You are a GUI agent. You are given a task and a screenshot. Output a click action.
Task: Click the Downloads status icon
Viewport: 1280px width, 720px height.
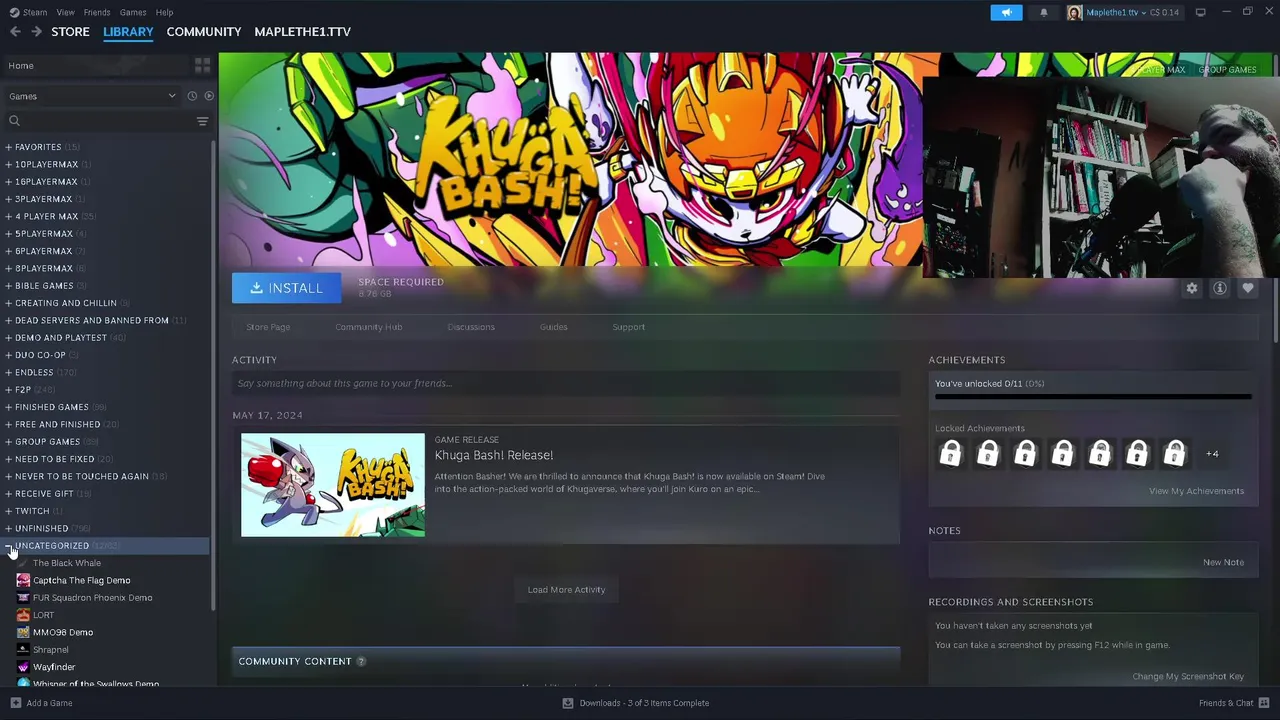coord(568,703)
